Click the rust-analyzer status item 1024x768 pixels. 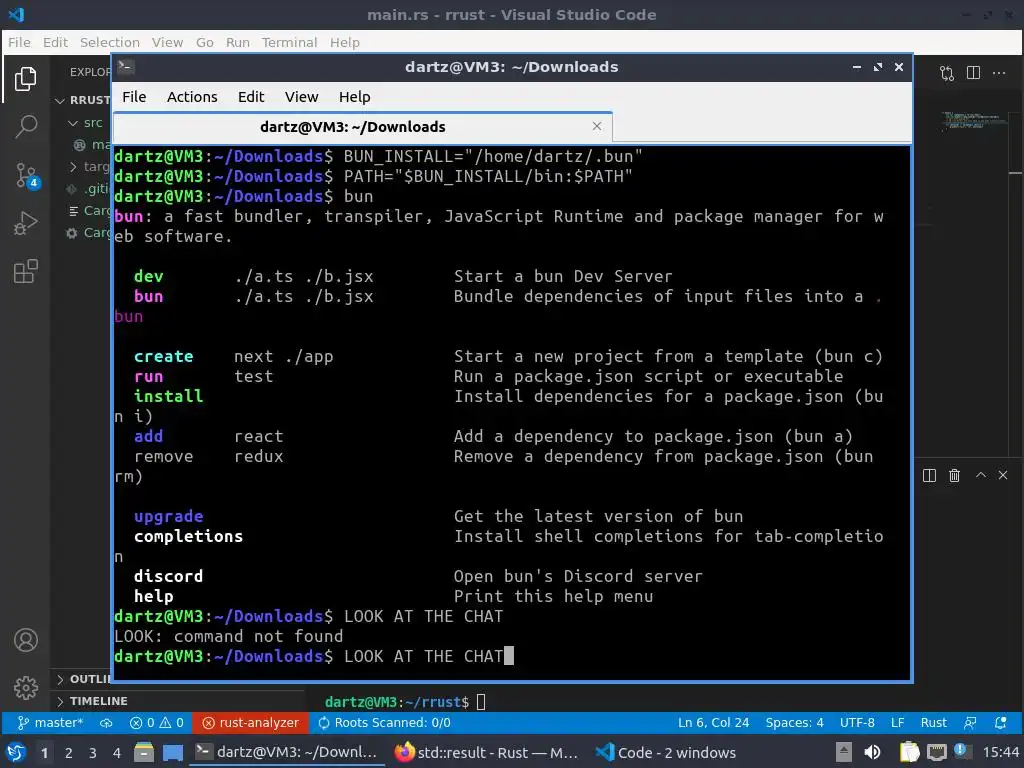coord(250,722)
